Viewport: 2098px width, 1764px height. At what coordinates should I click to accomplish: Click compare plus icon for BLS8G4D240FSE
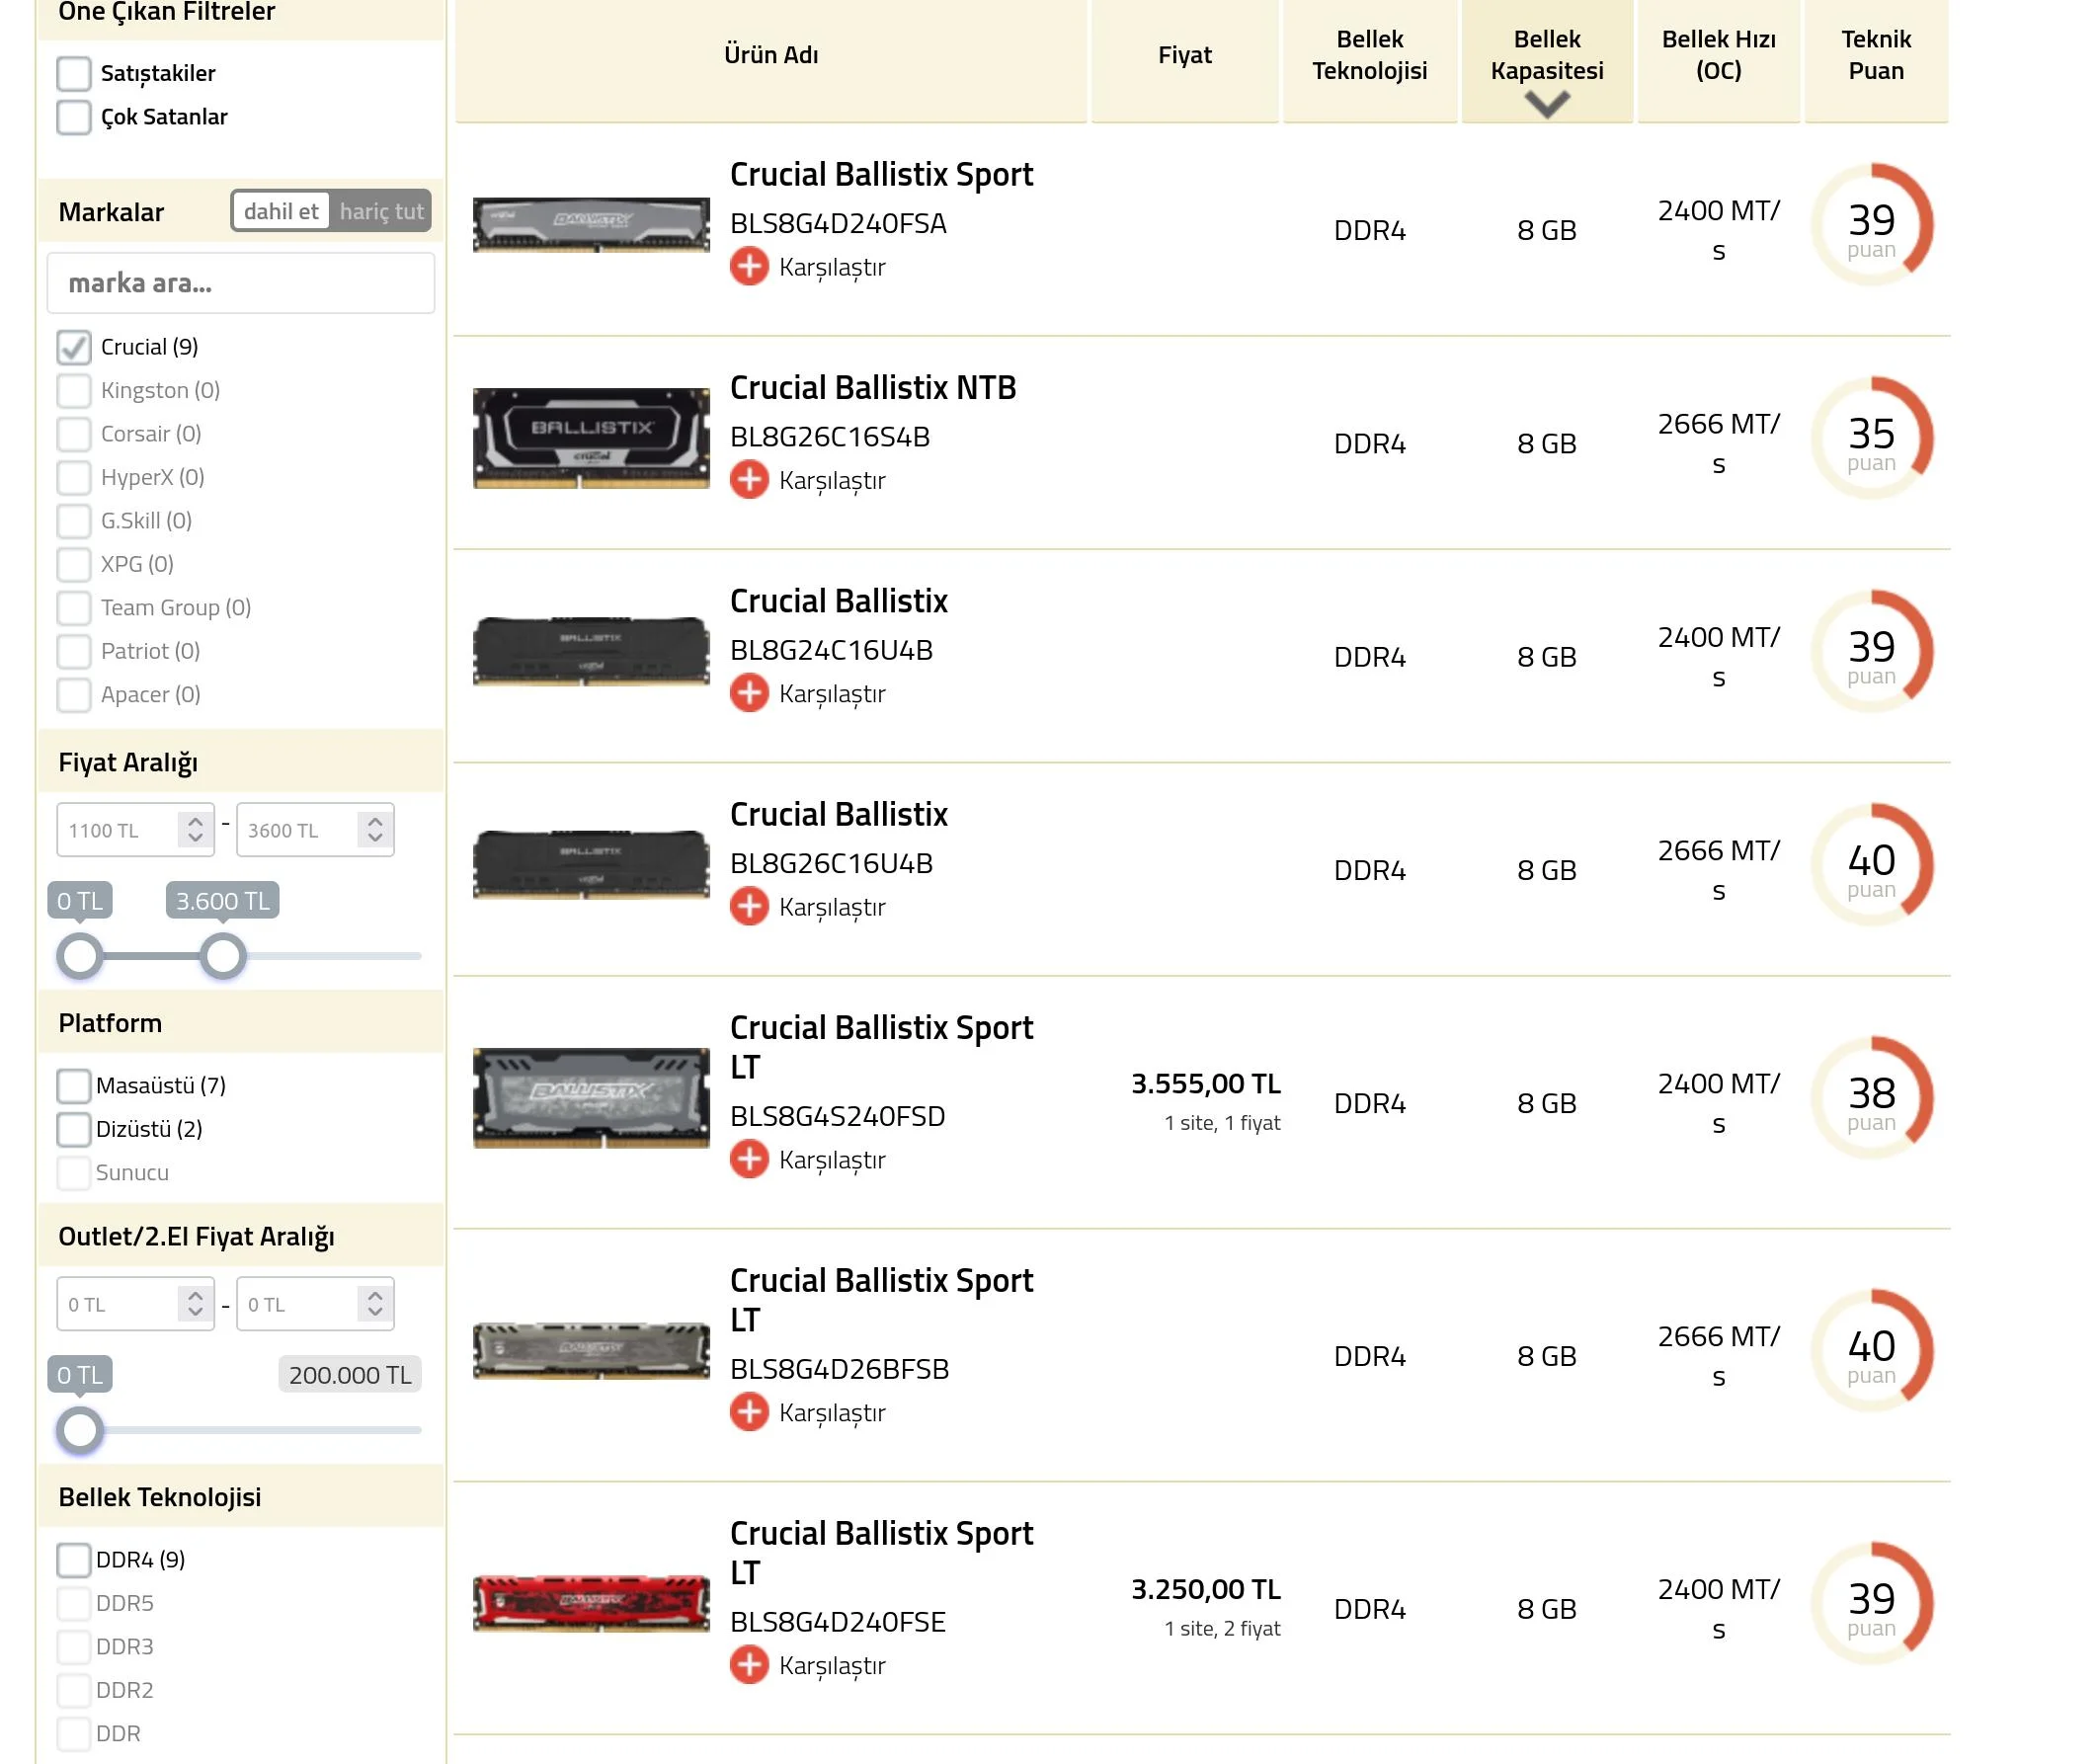pos(748,1666)
